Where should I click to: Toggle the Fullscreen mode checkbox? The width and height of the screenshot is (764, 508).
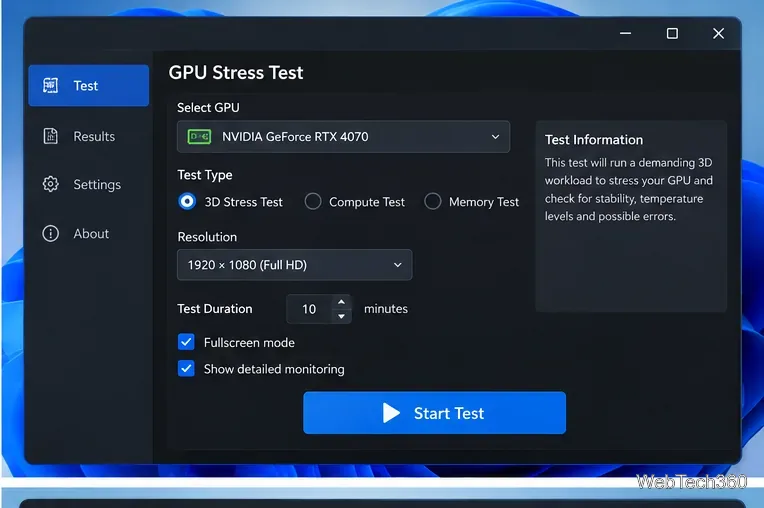[x=186, y=342]
